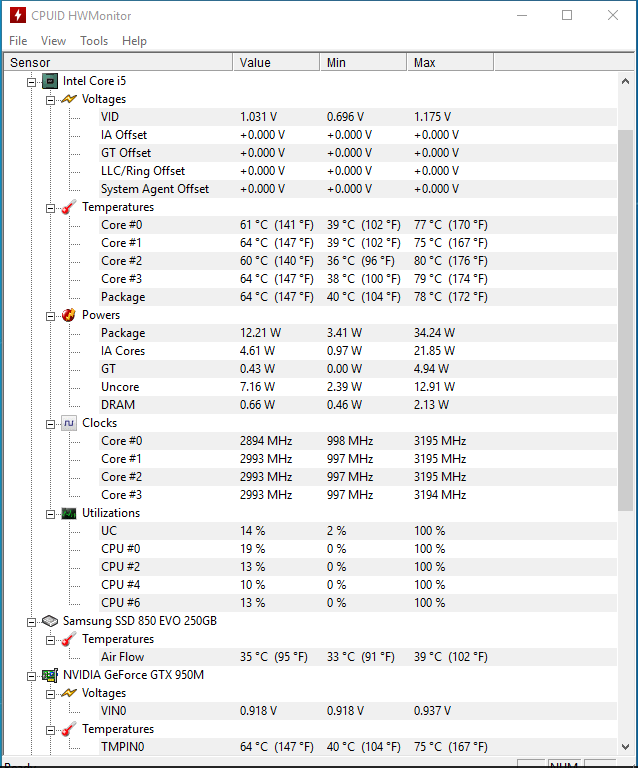This screenshot has width=638, height=768.
Task: Collapse the NVIDIA Voltages group
Action: (x=50, y=694)
